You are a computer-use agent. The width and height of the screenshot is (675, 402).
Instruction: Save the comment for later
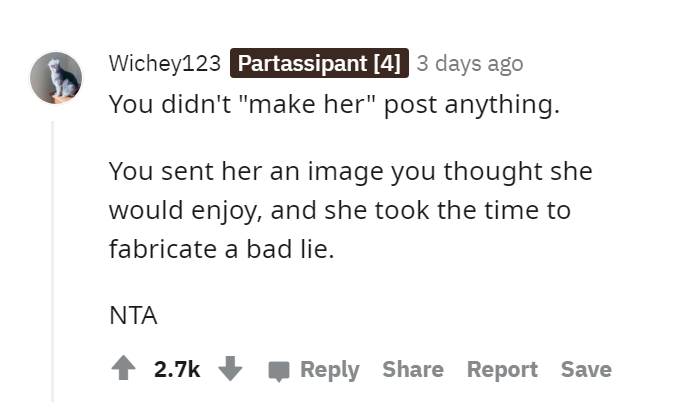[x=586, y=369]
